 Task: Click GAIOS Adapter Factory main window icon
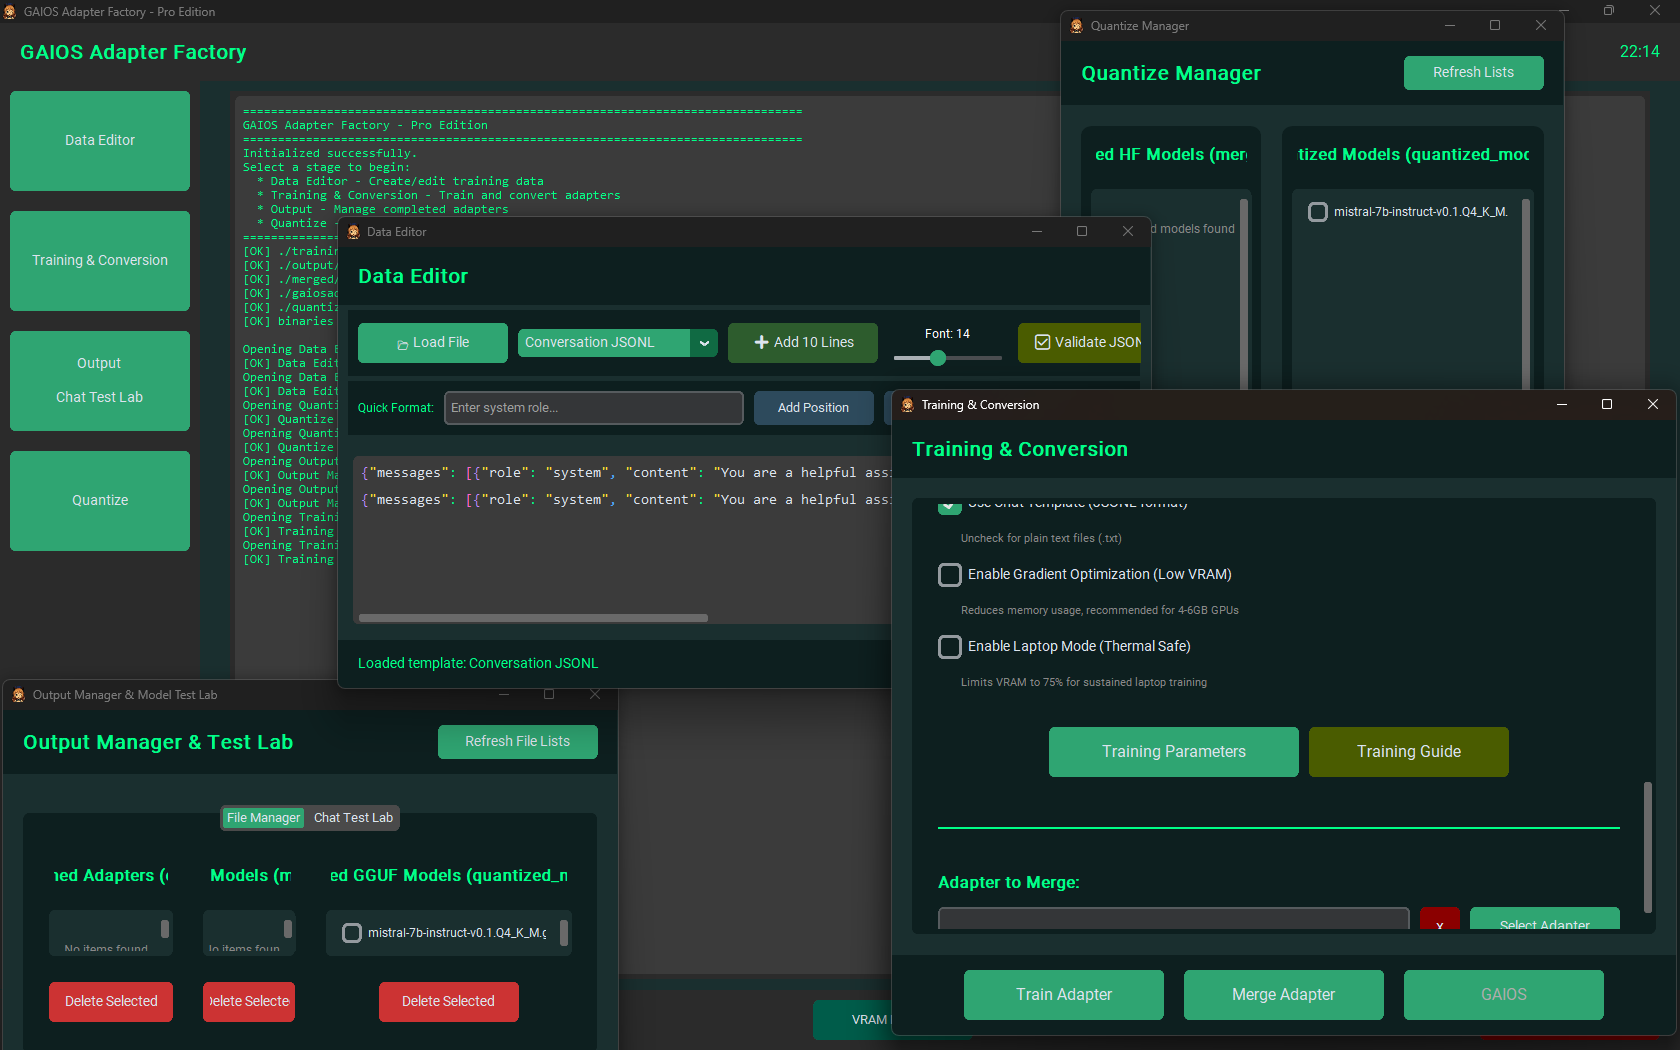tap(10, 12)
